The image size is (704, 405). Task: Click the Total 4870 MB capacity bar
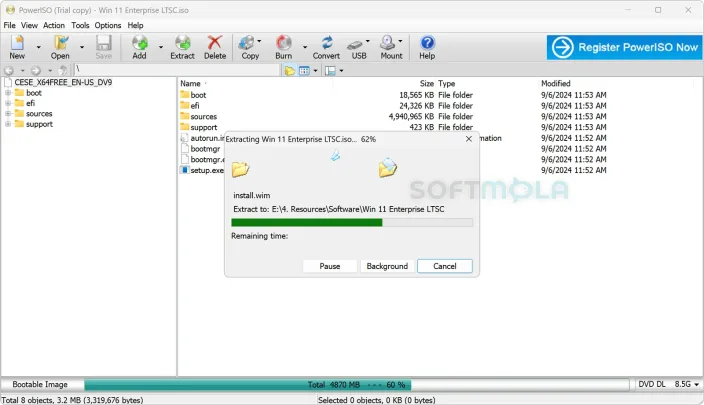356,385
